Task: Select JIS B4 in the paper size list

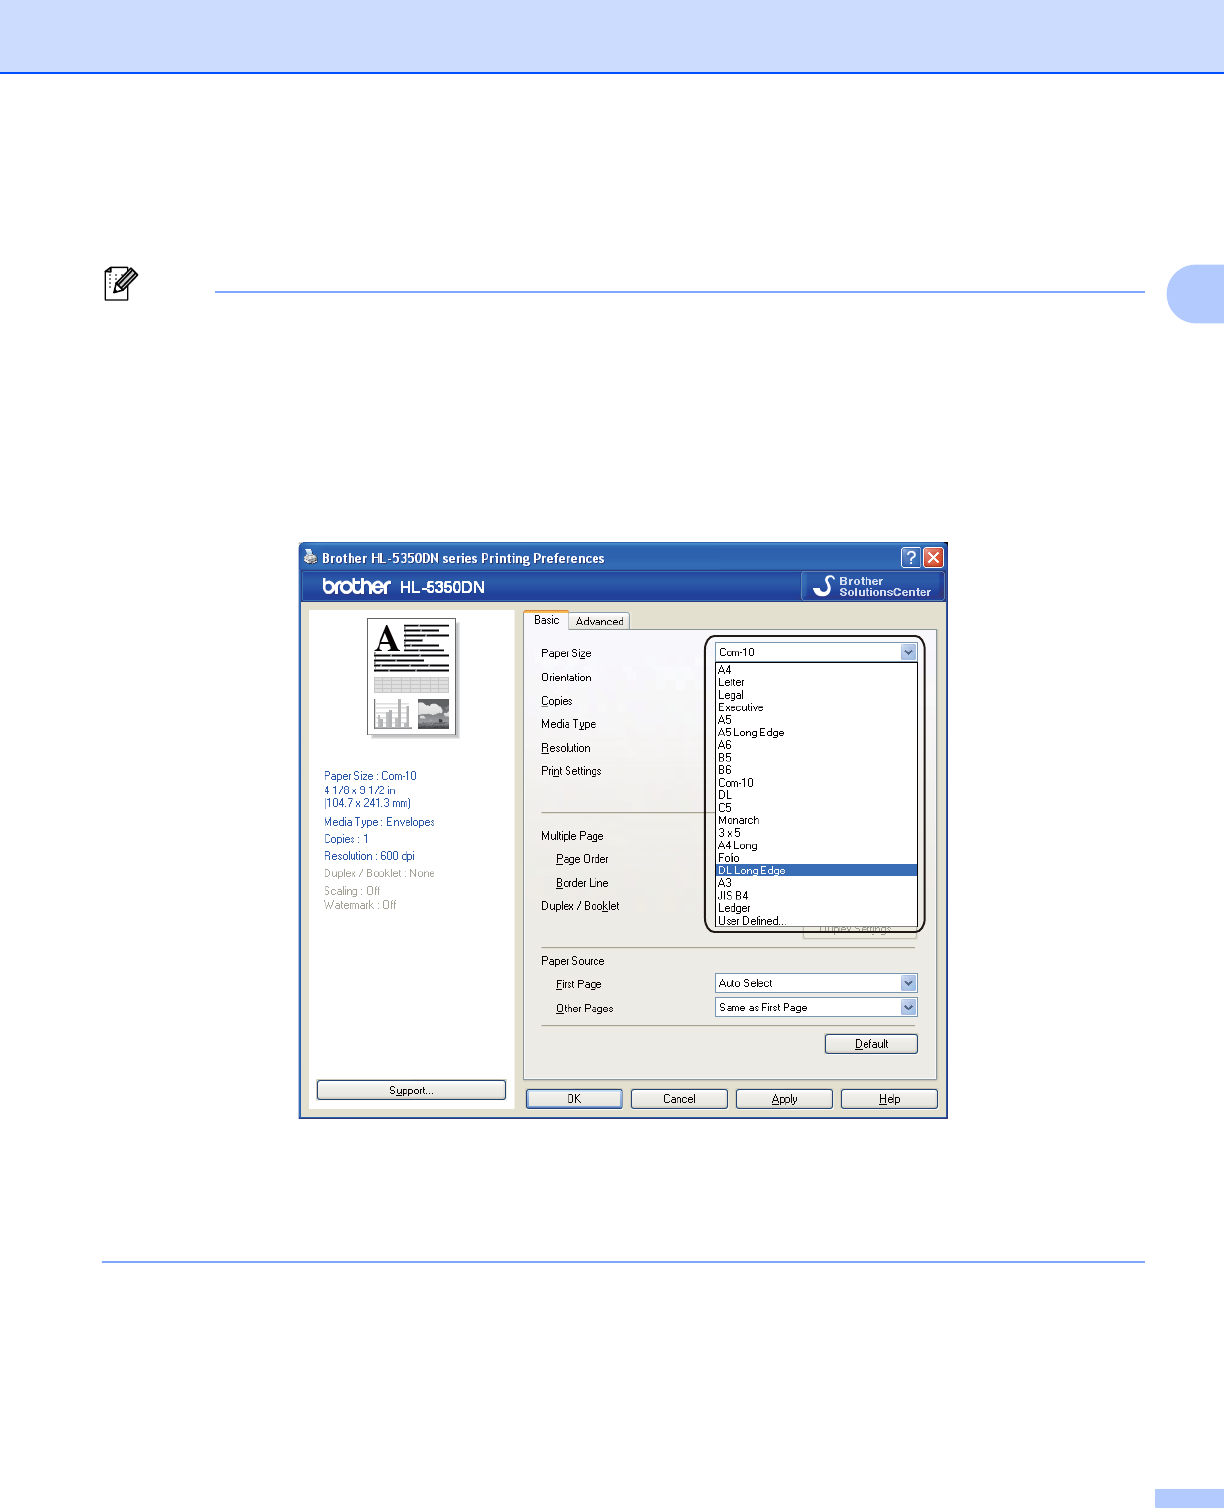Action: click(x=816, y=896)
